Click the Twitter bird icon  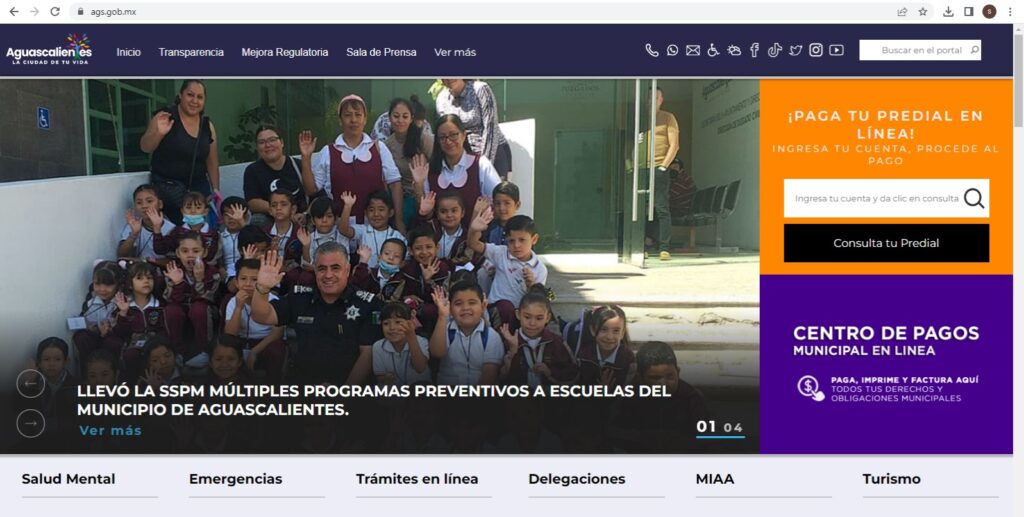click(795, 50)
